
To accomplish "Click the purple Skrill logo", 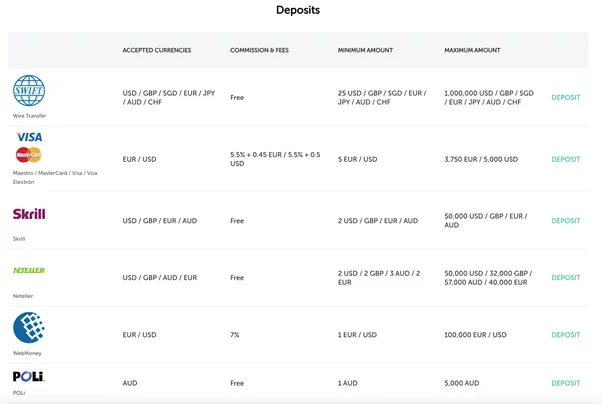I will (x=29, y=214).
